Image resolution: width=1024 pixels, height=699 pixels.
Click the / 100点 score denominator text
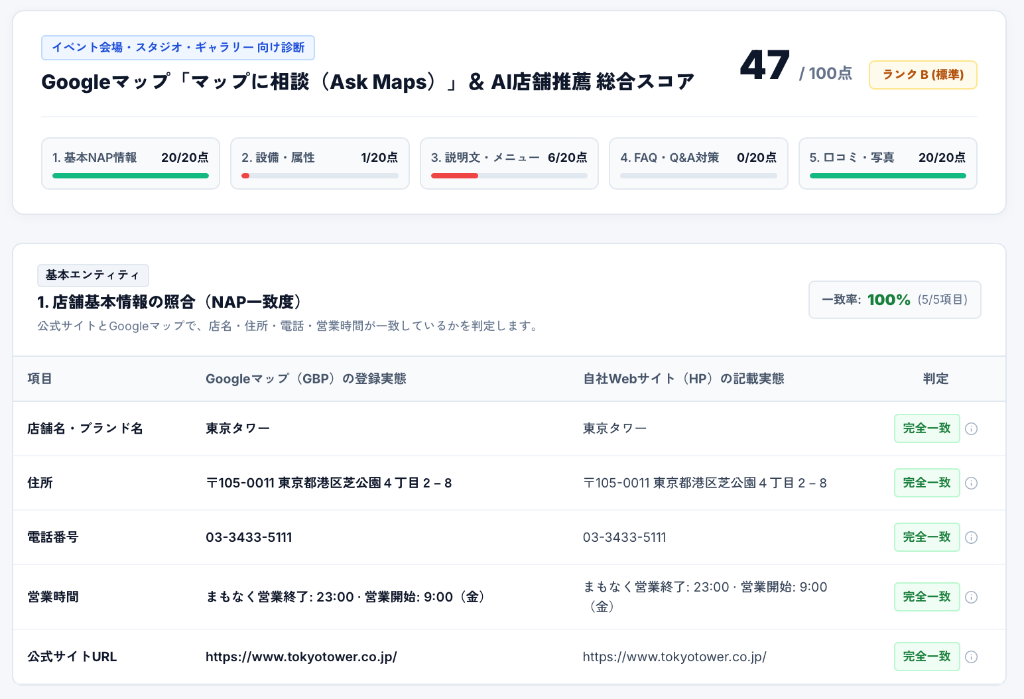(825, 73)
